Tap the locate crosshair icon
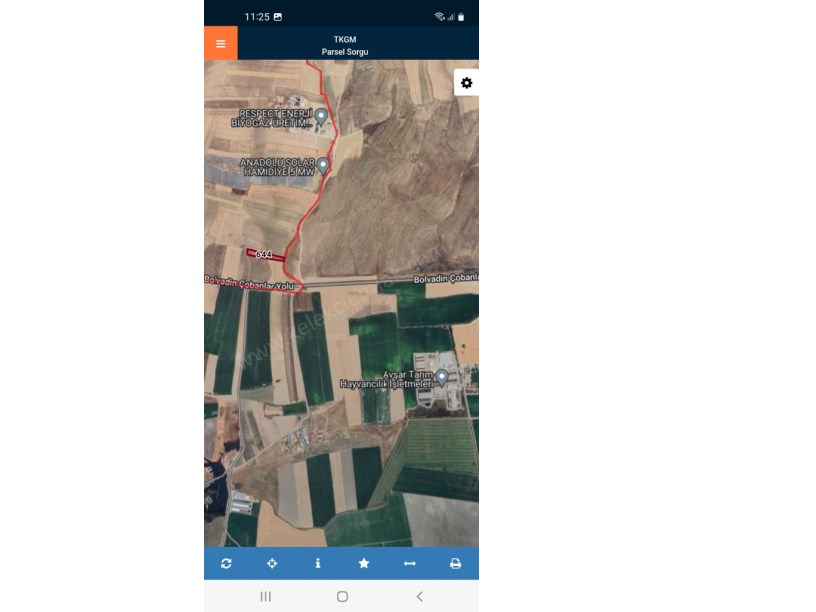The image size is (816, 612). (x=272, y=563)
